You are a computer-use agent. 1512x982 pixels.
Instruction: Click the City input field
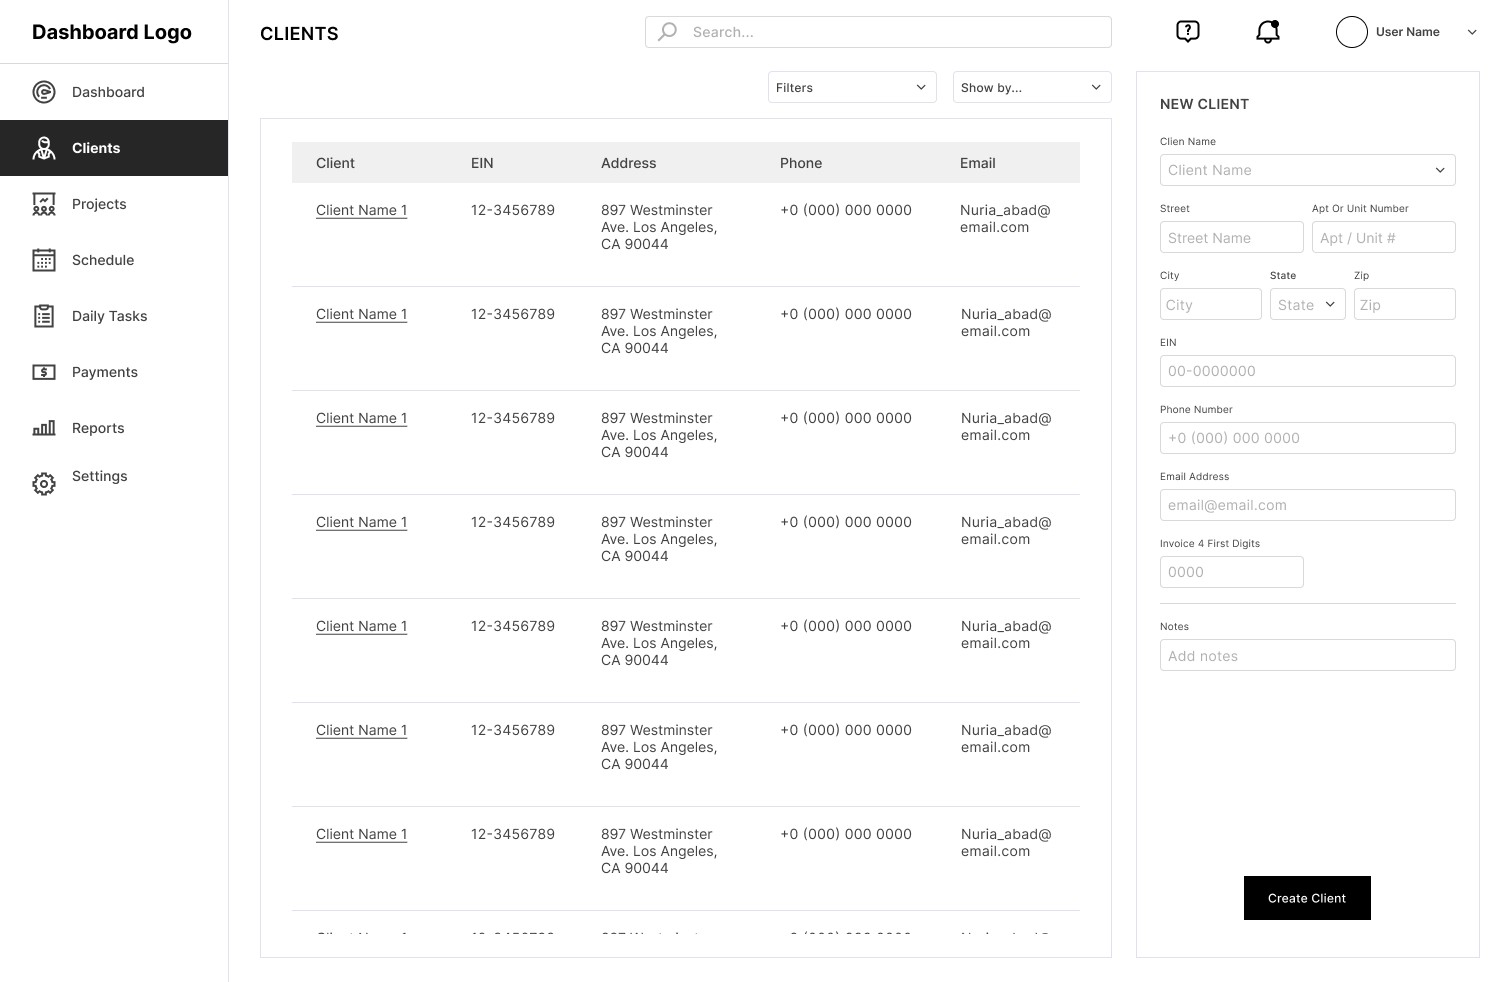1210,304
